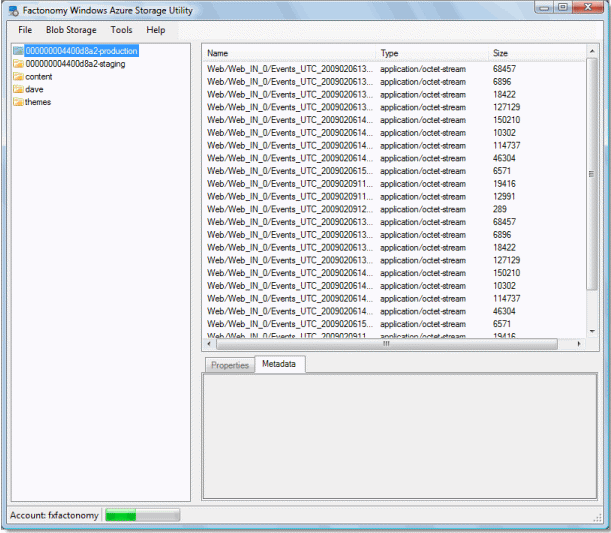
Task: Click scroll up arrow of blob list
Action: 592,51
